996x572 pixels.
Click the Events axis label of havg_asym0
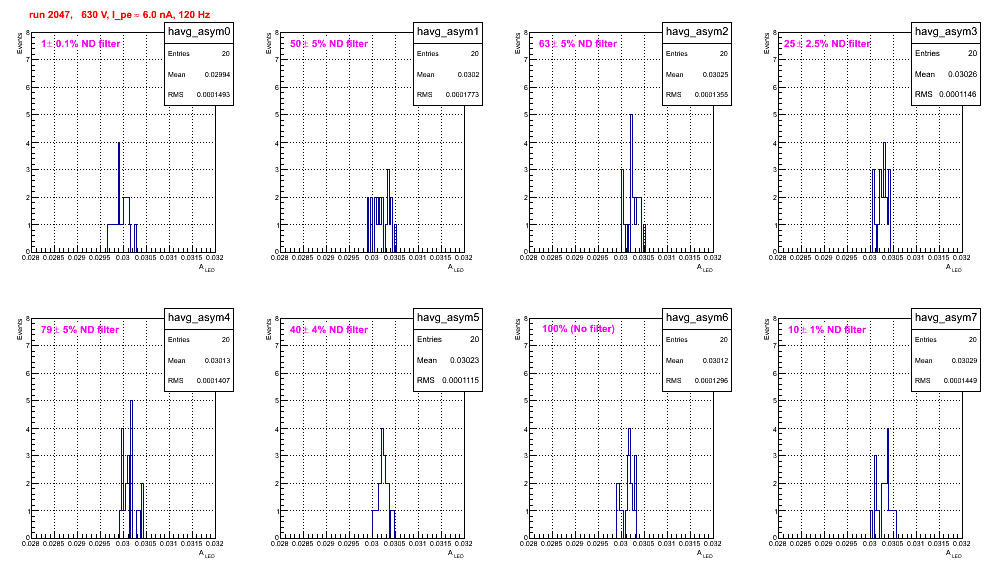(20, 44)
